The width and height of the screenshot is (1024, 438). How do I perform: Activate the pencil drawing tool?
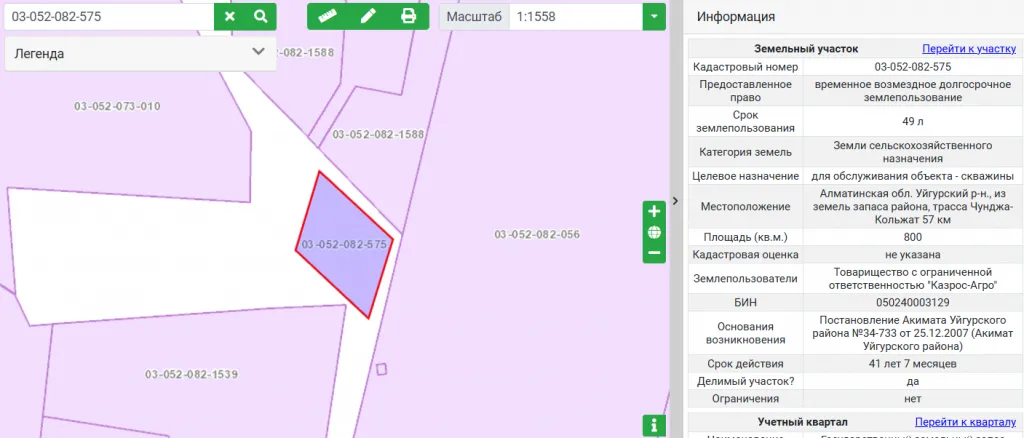tap(368, 17)
